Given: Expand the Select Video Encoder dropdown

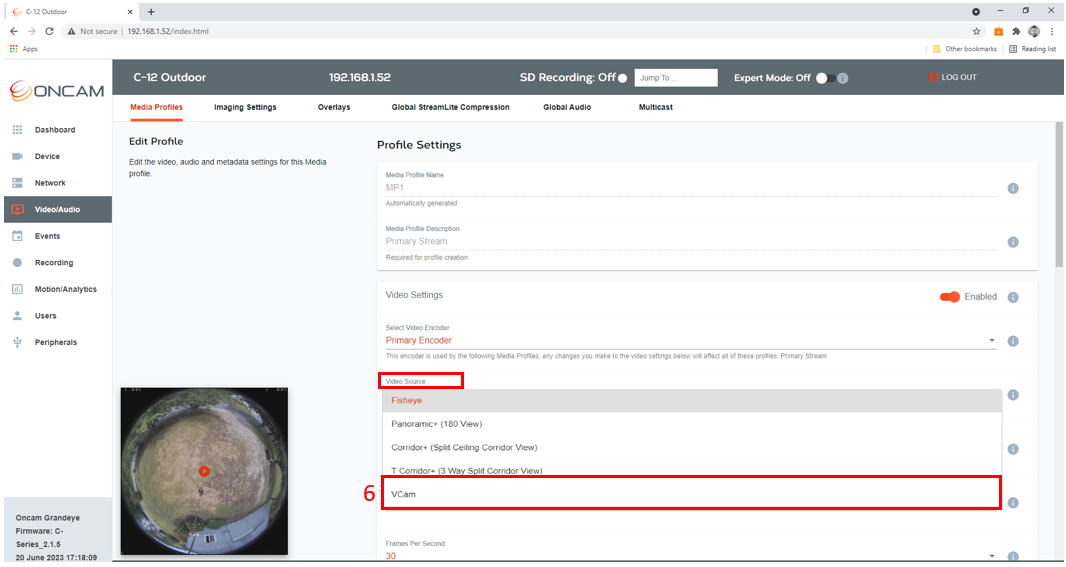Looking at the screenshot, I should tap(691, 341).
